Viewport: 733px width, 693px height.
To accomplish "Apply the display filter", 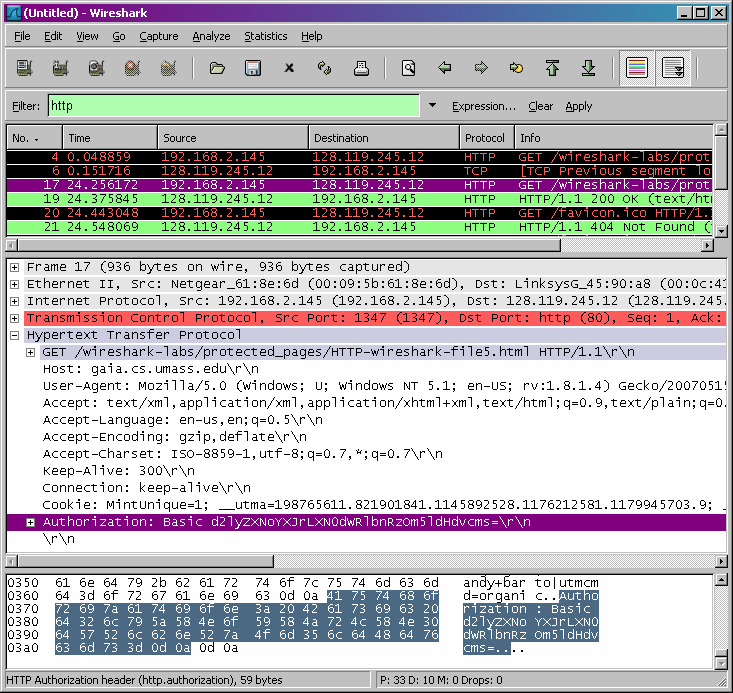I will [579, 106].
